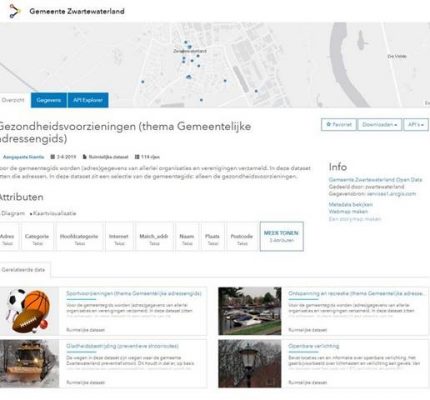
Task: Expand attributes with MEER TONEN
Action: click(281, 236)
